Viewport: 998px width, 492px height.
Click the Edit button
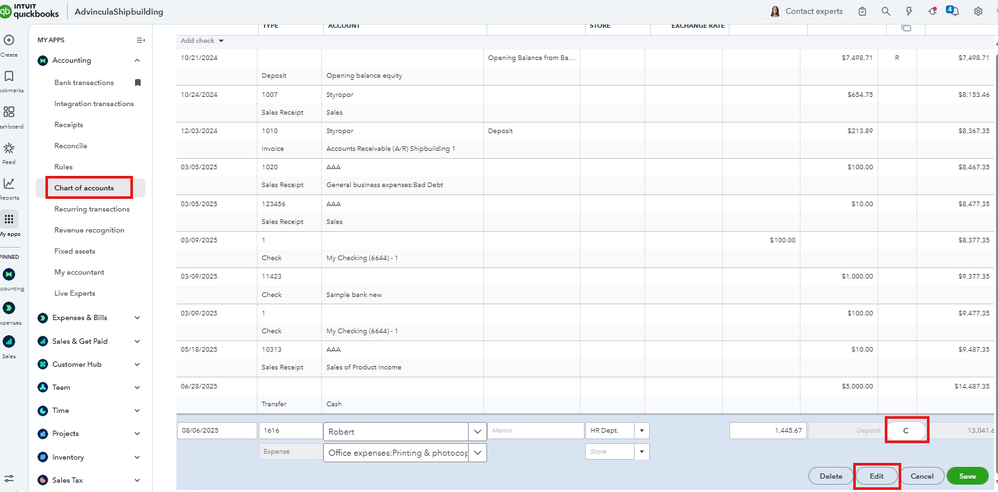click(876, 476)
